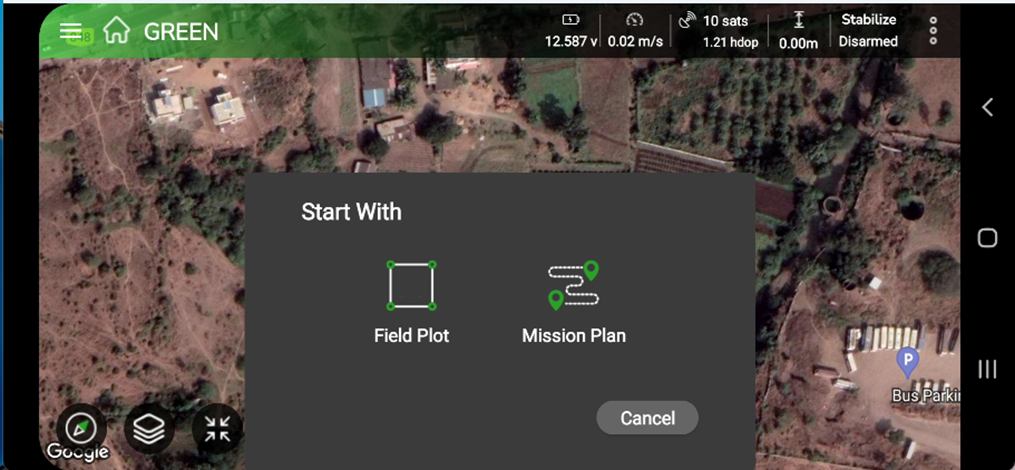Tap the speedometer 0.02 m/s indicator
This screenshot has width=1015, height=470.
[635, 31]
